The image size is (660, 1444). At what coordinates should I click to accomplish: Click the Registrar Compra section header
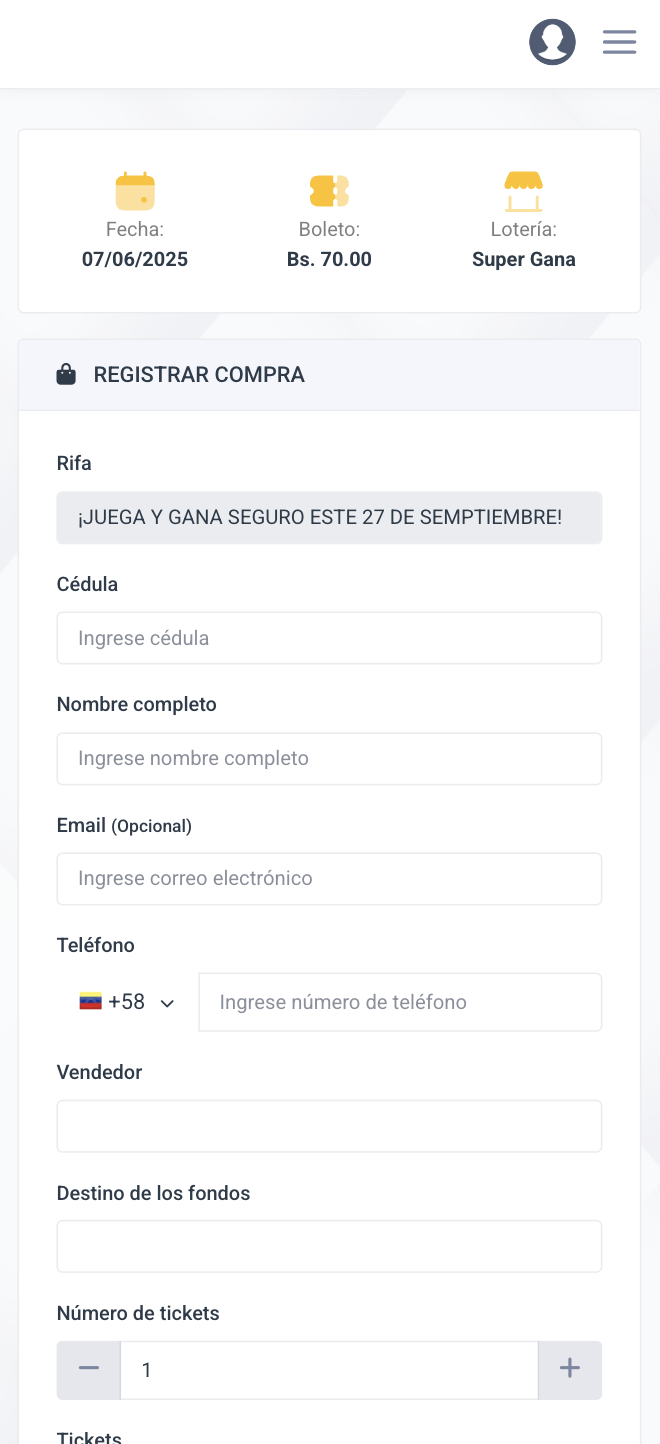coord(199,375)
